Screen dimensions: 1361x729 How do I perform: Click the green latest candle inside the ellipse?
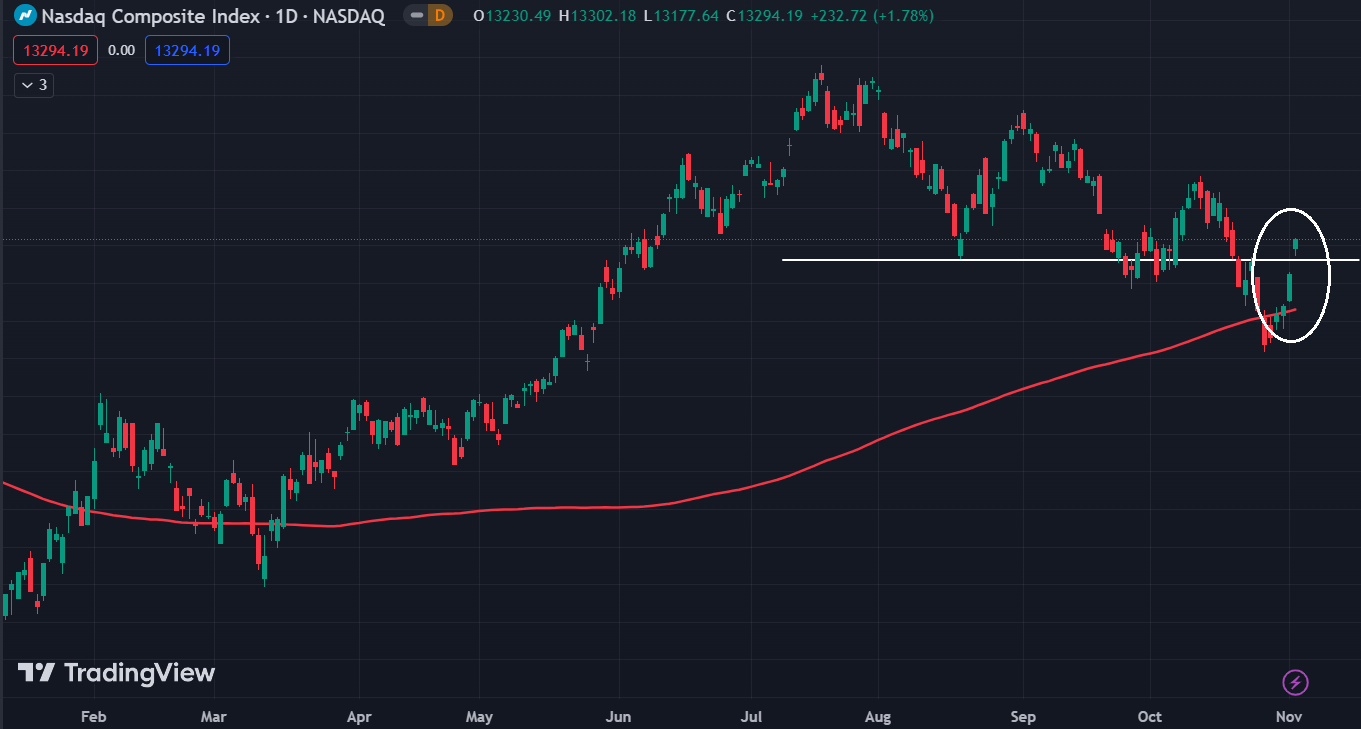pyautogui.click(x=1296, y=244)
